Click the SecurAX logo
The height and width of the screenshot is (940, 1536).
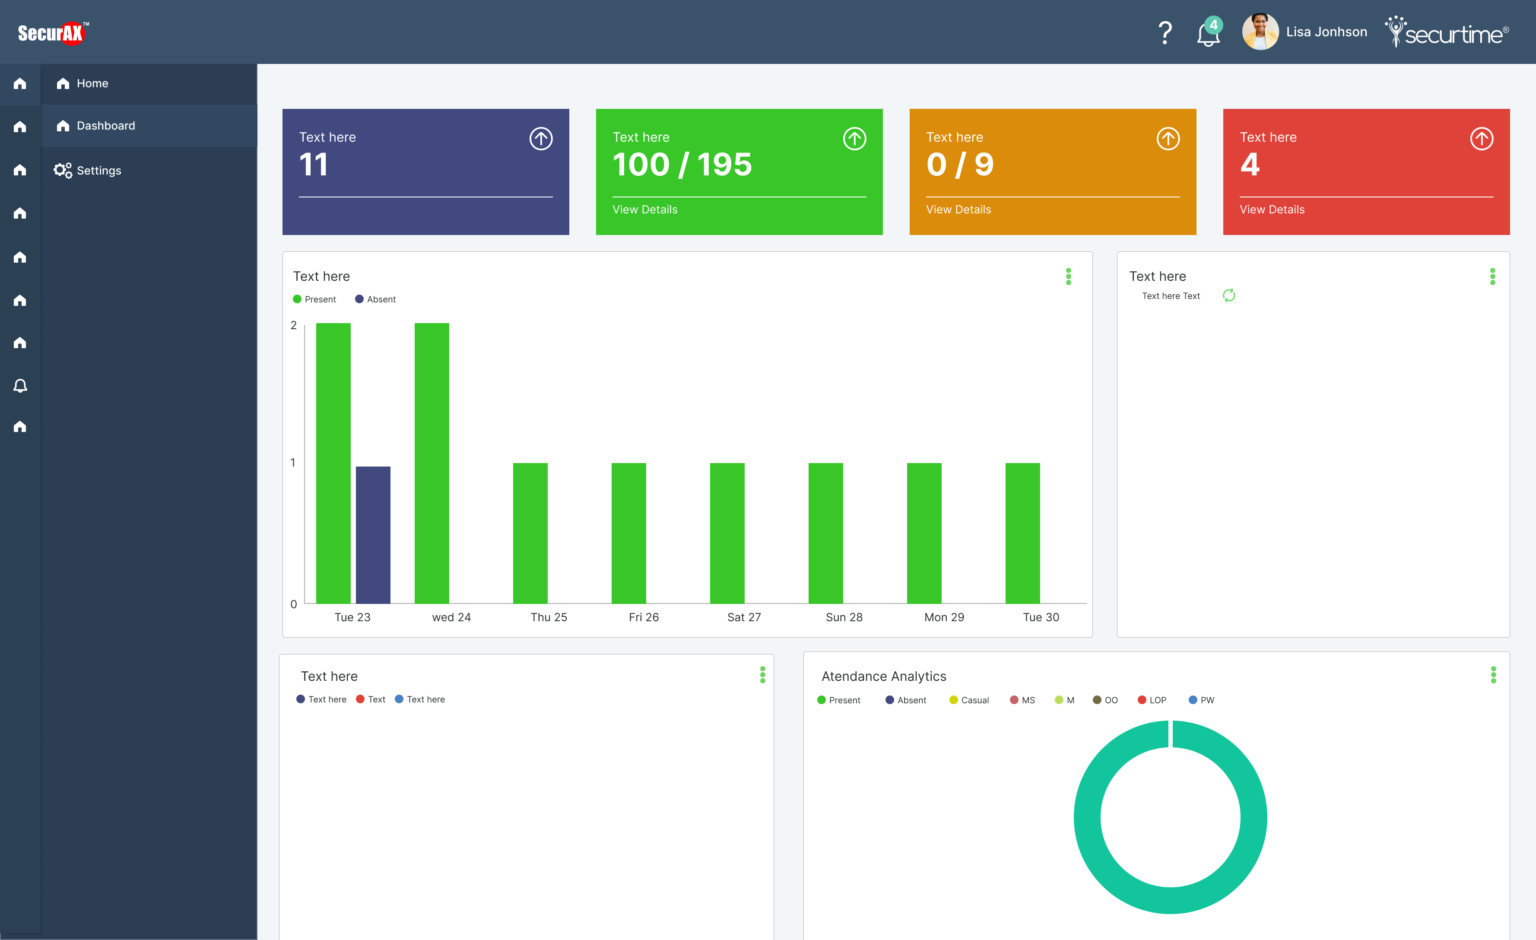[x=54, y=31]
